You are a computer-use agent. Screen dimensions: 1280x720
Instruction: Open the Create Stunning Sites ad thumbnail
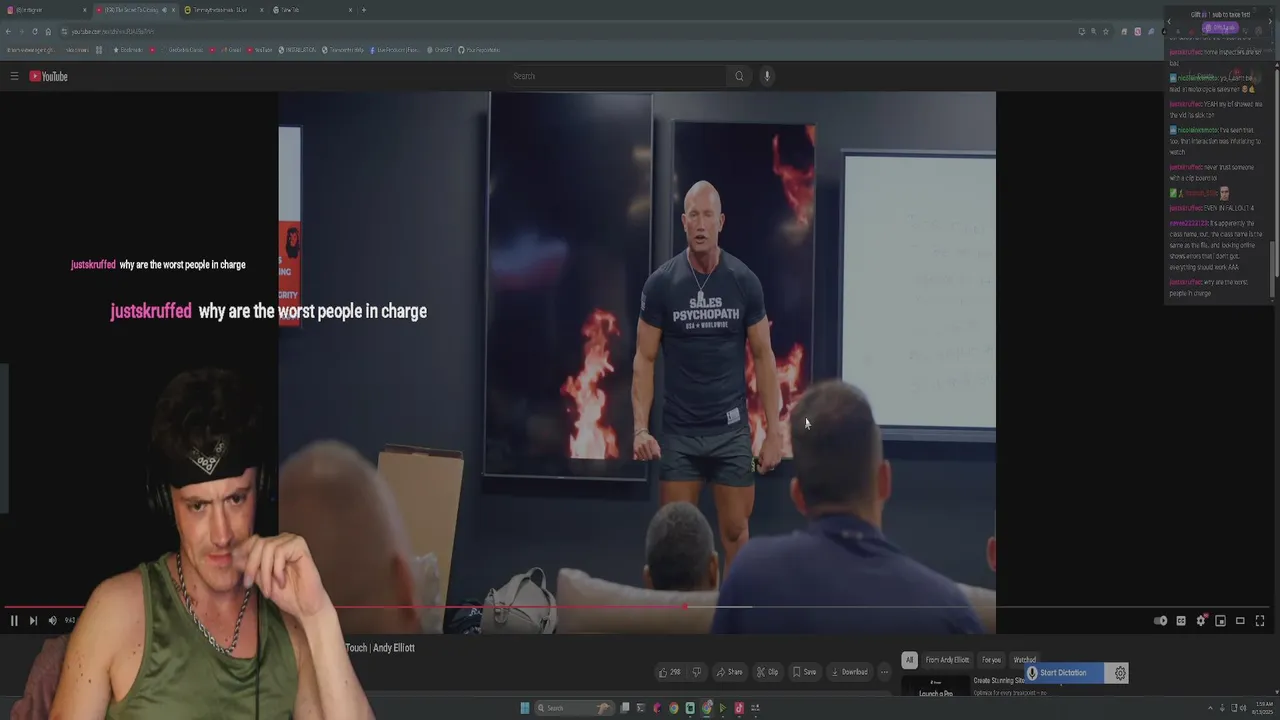pyautogui.click(x=936, y=687)
